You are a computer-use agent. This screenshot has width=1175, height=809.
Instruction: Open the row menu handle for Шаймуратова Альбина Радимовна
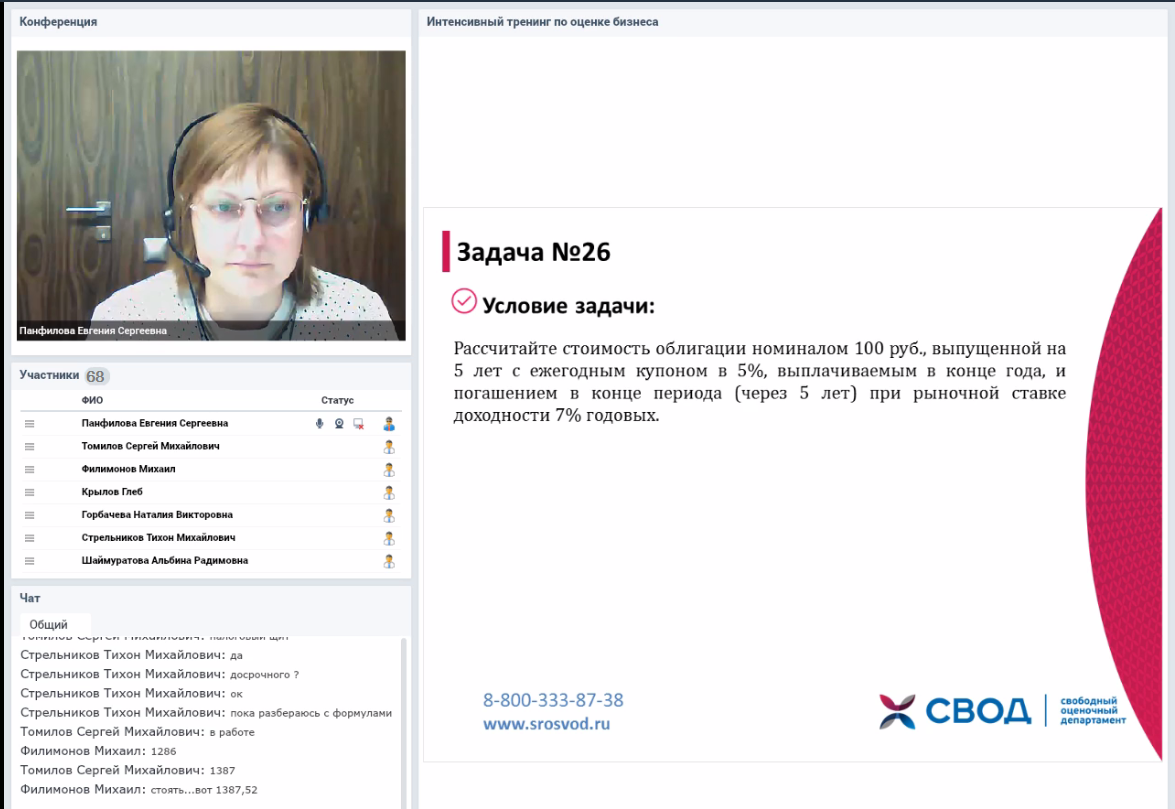point(29,561)
